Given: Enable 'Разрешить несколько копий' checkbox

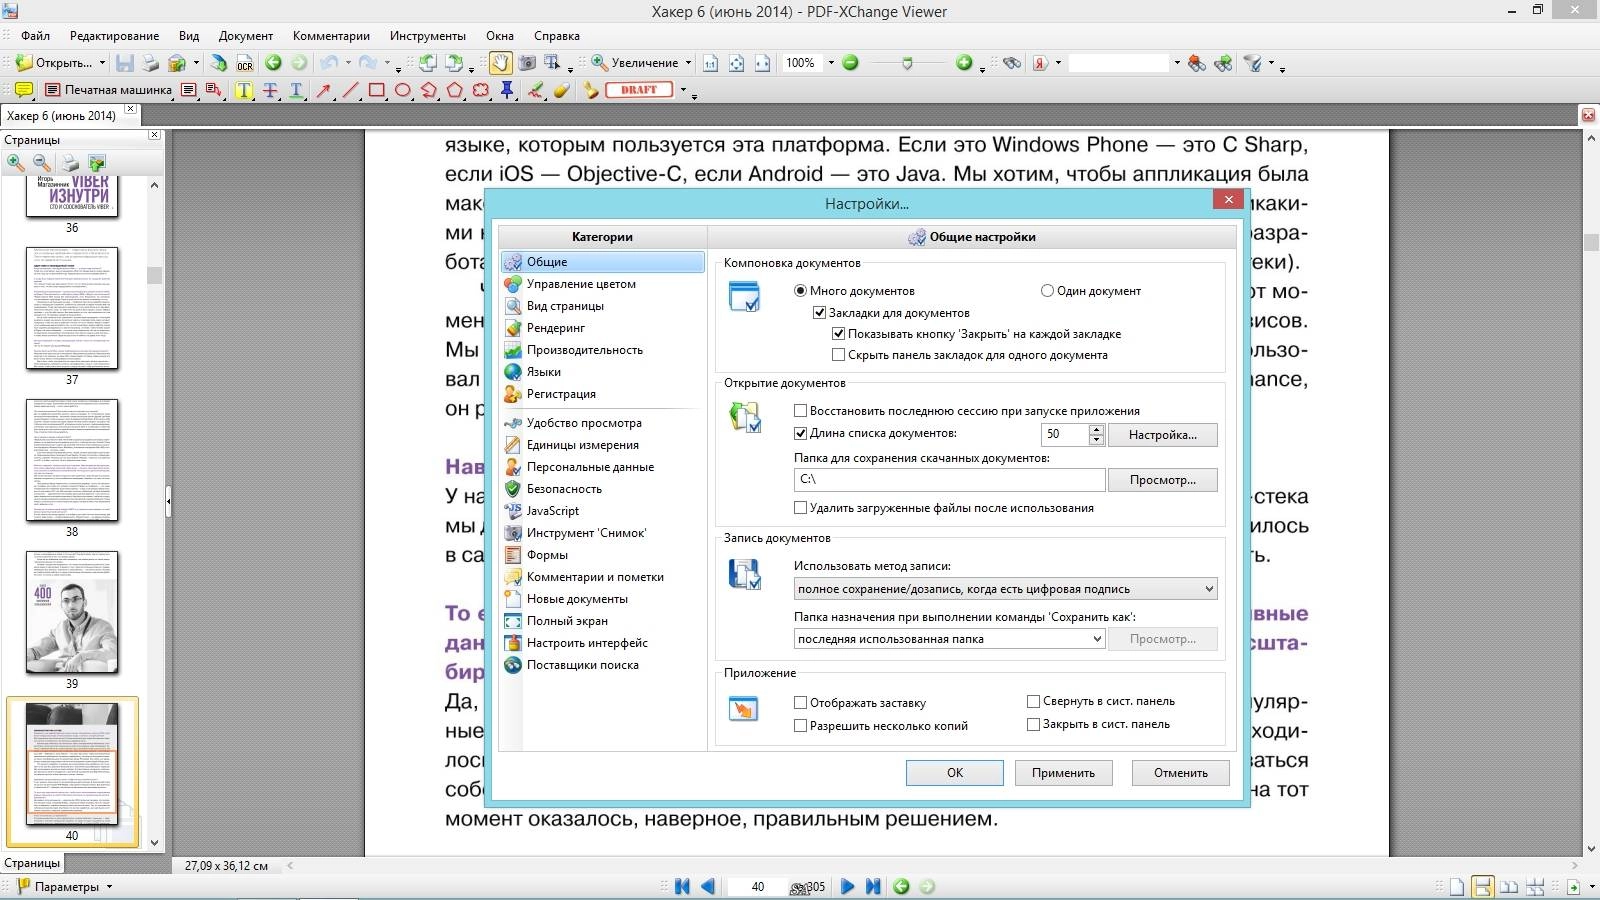Looking at the screenshot, I should 800,726.
